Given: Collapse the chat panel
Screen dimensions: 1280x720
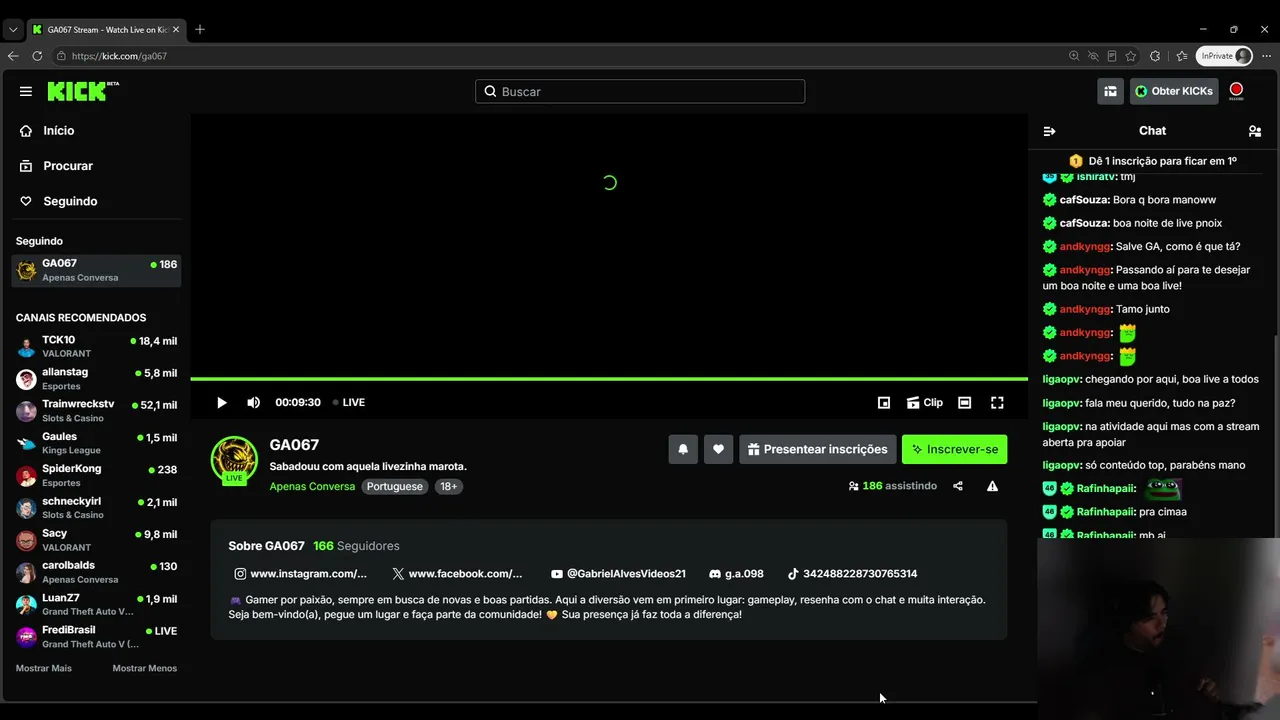Looking at the screenshot, I should pyautogui.click(x=1049, y=131).
